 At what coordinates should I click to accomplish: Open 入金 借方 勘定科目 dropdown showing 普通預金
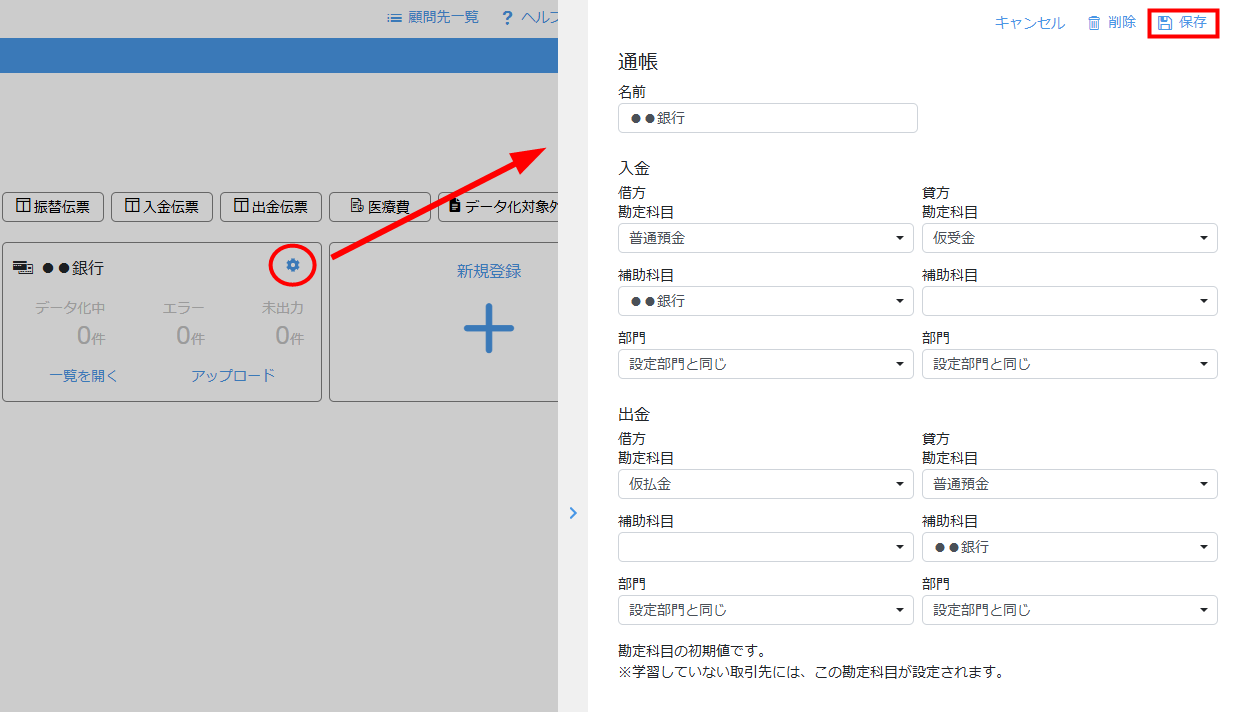765,238
